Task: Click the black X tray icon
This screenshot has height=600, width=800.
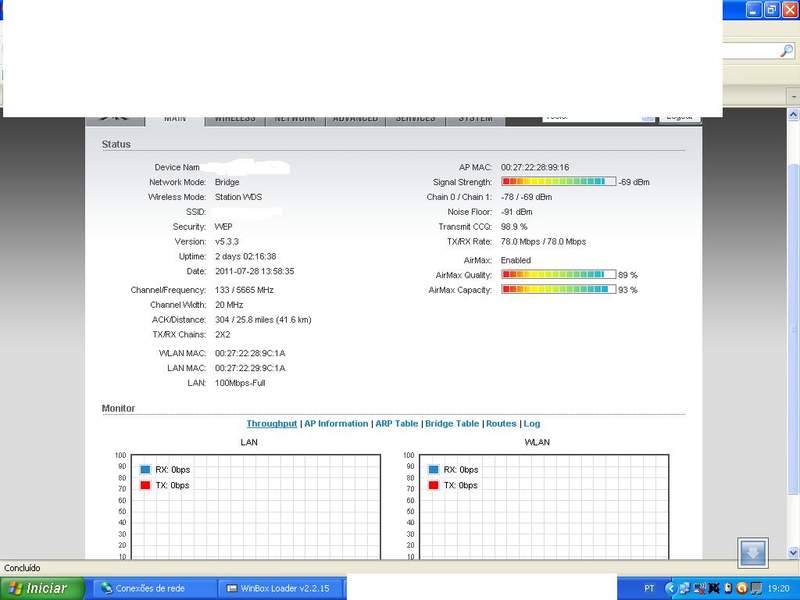Action: 714,588
